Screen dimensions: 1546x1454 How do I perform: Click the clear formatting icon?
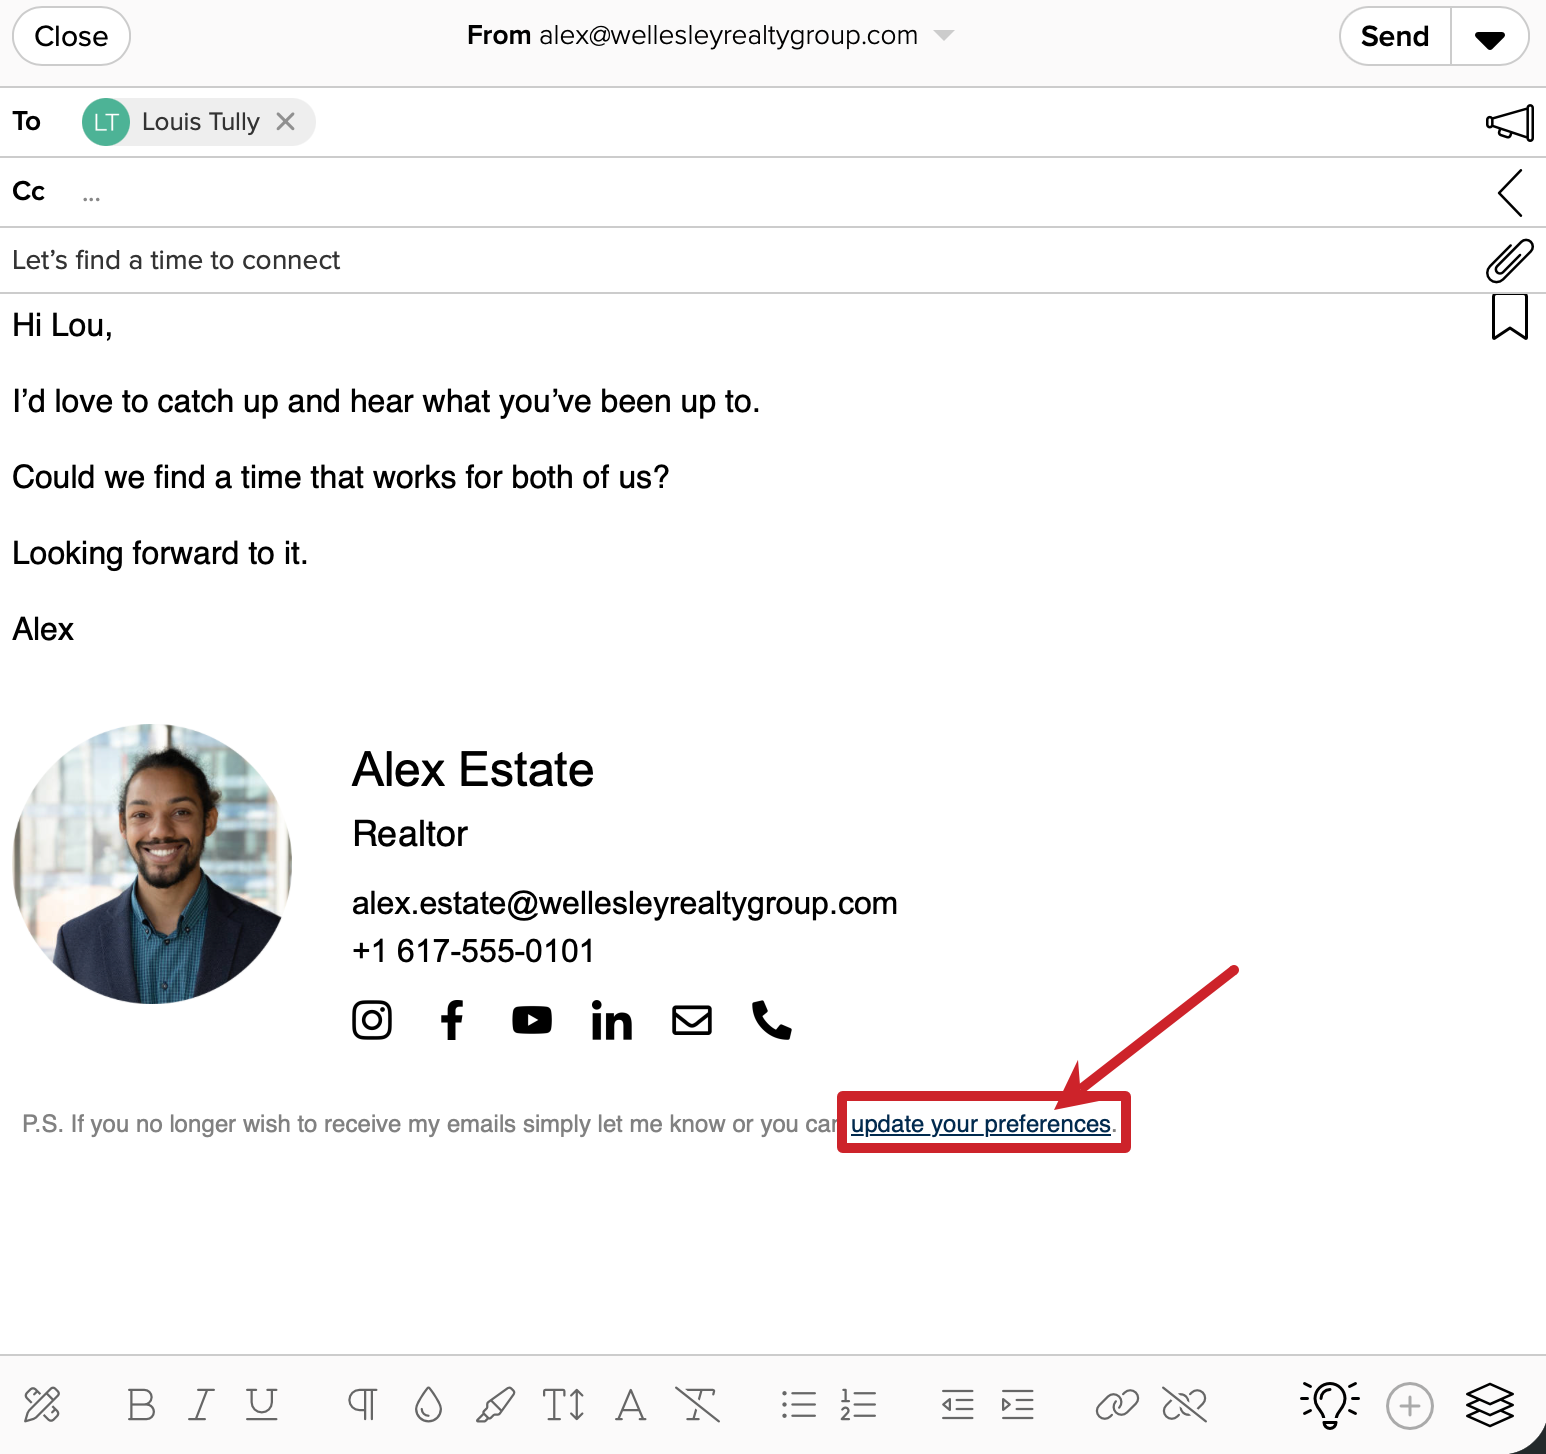698,1404
